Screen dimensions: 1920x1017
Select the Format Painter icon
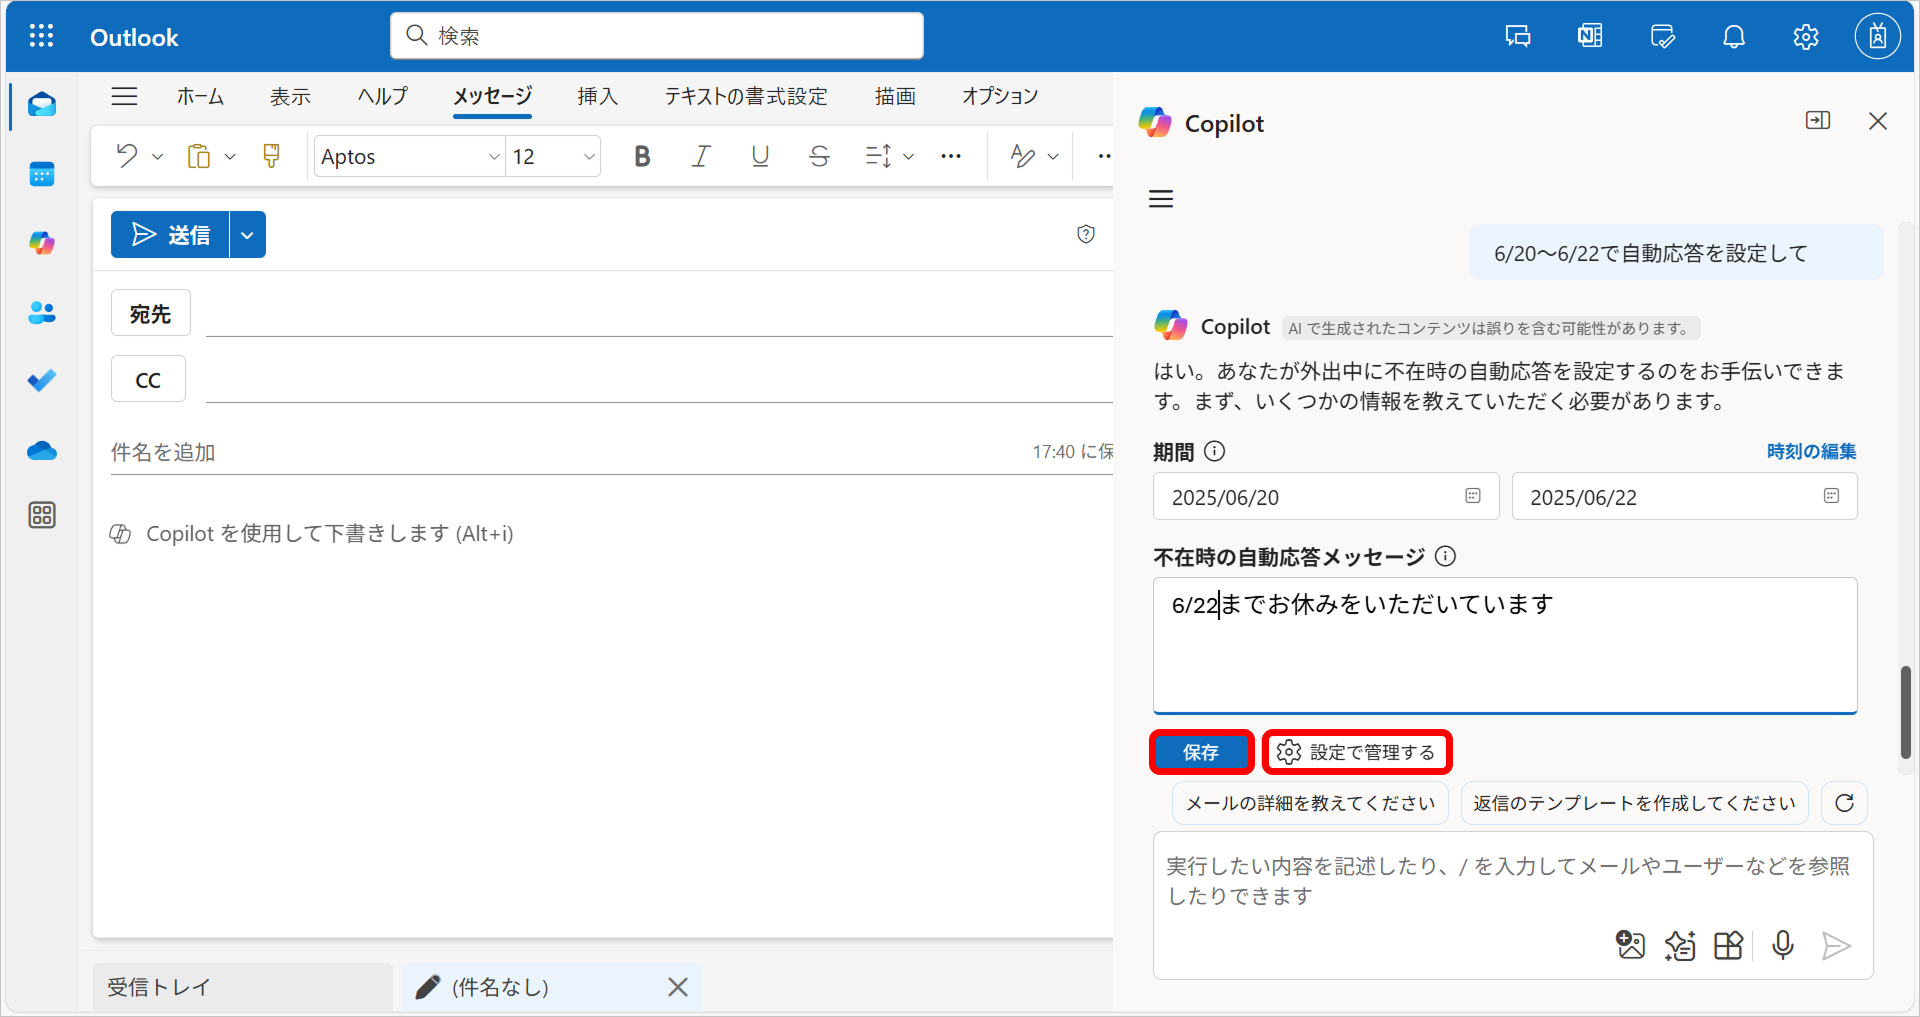pyautogui.click(x=271, y=156)
